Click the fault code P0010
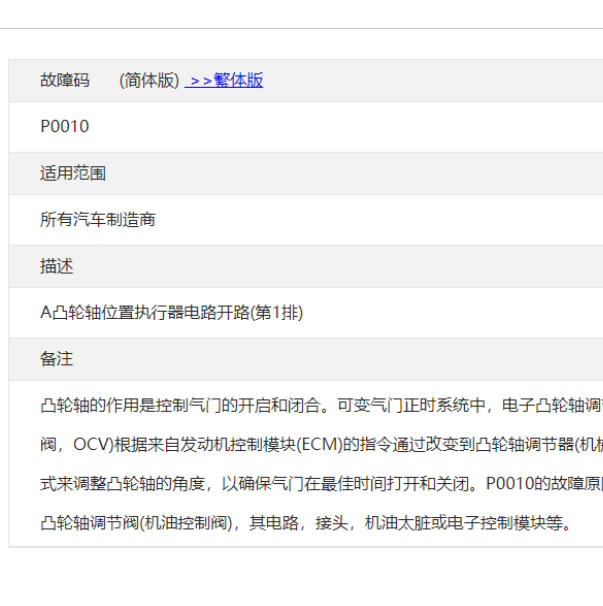This screenshot has width=603, height=606. coord(65,126)
